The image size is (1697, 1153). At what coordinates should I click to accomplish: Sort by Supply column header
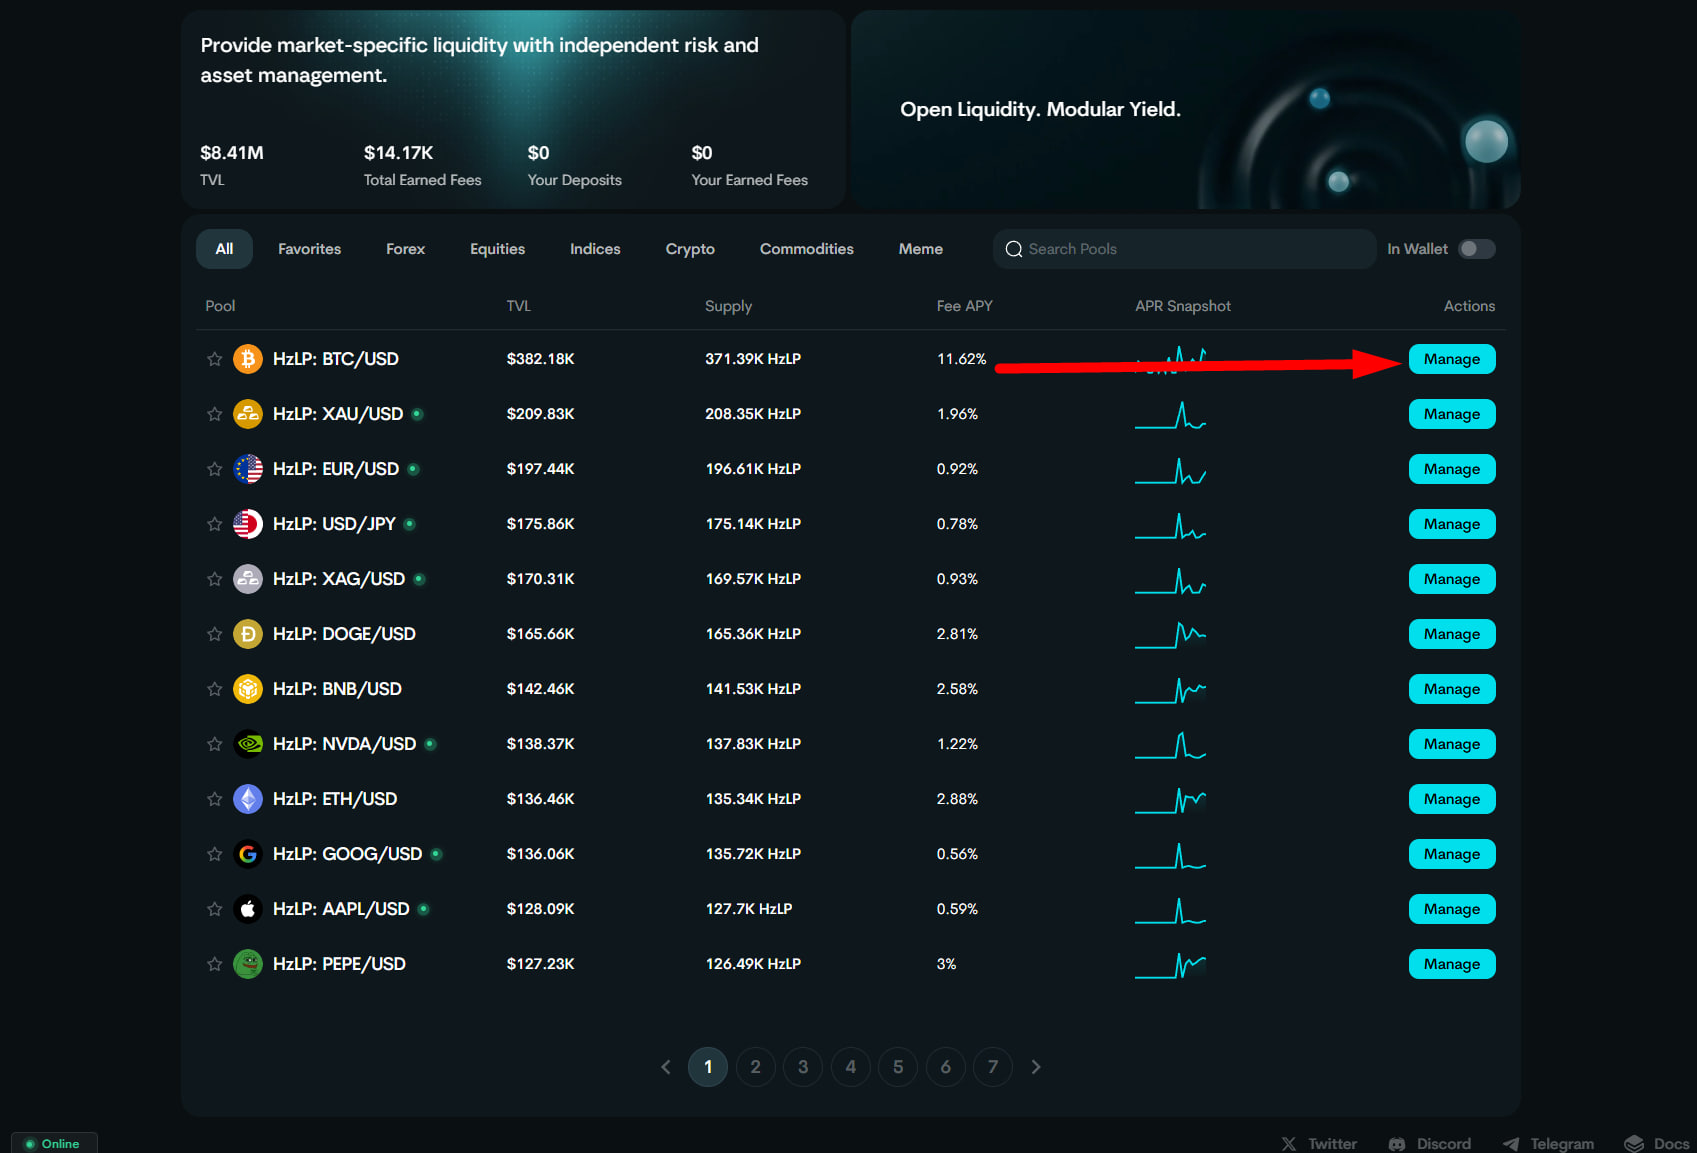728,306
